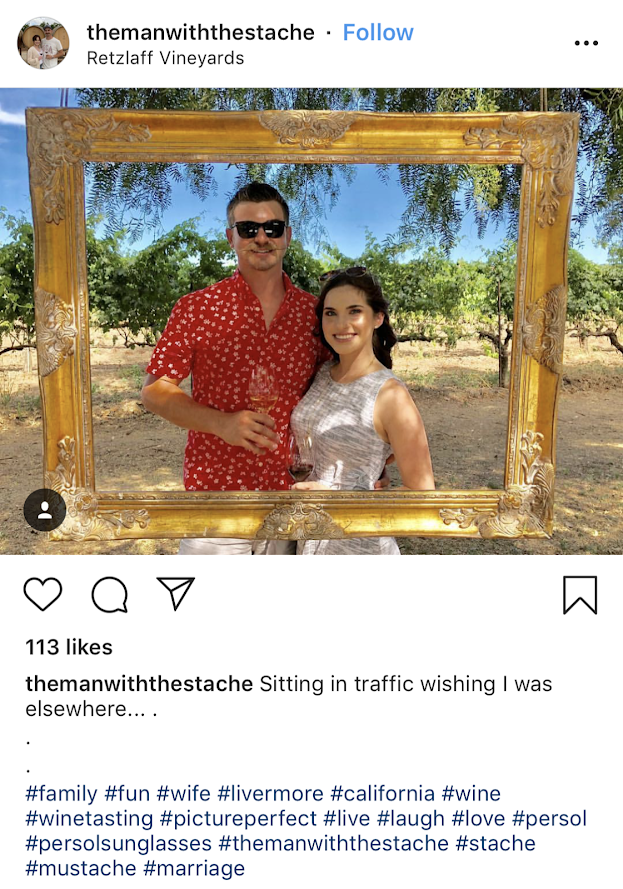
Task: Open the #mustache hashtag
Action: [80, 868]
